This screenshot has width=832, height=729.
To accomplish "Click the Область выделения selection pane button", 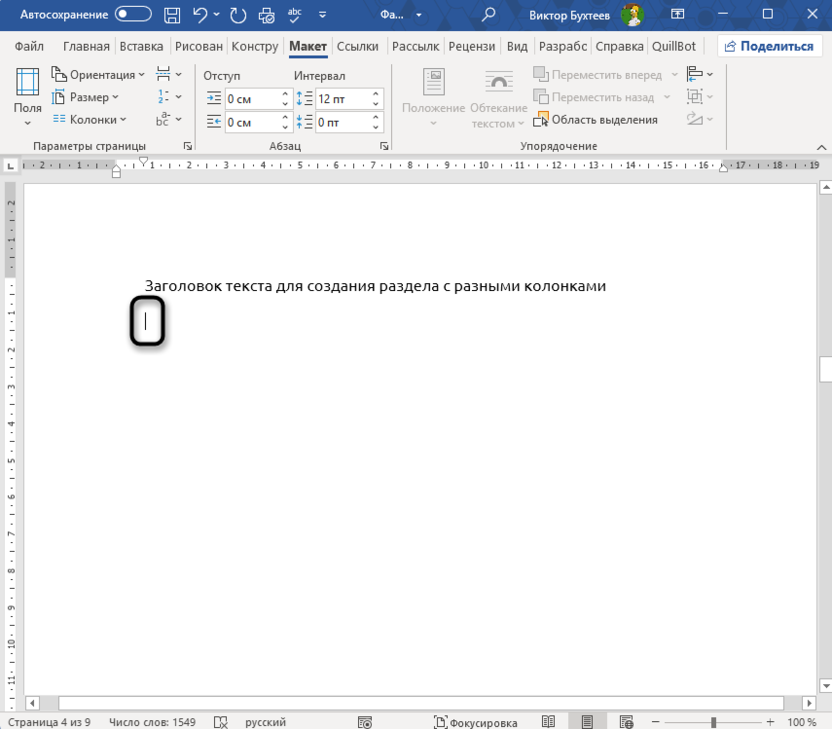I will click(x=596, y=120).
